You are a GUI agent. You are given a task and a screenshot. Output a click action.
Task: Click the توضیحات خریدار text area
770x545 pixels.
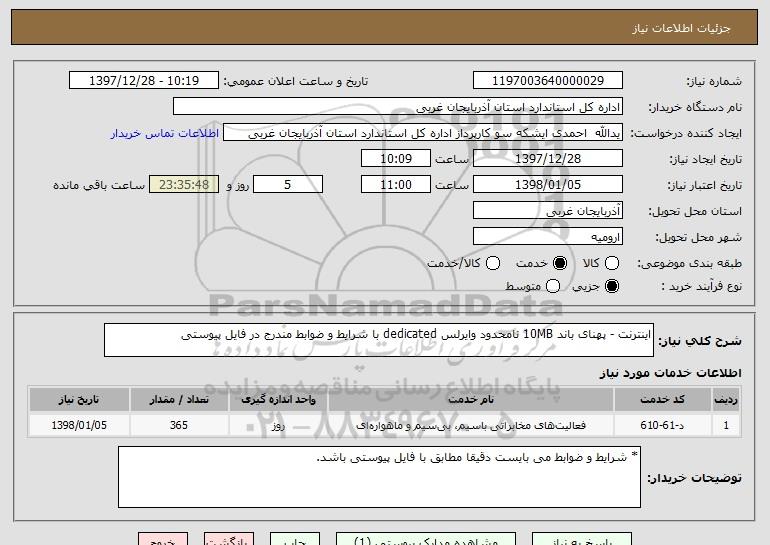379,477
